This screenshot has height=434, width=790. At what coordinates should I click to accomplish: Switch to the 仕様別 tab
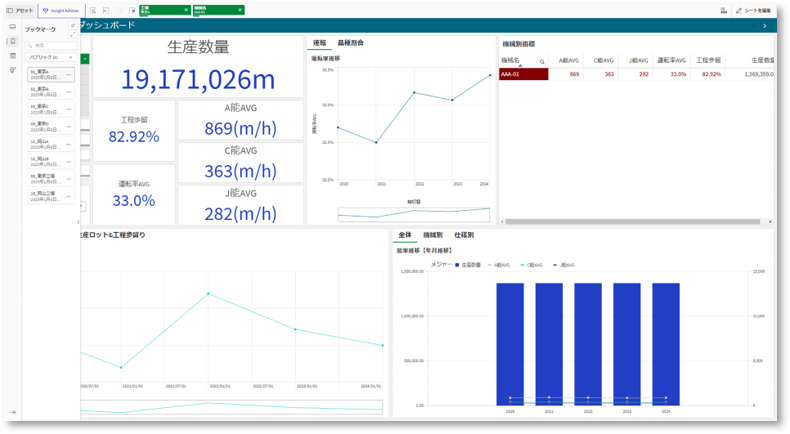point(464,235)
